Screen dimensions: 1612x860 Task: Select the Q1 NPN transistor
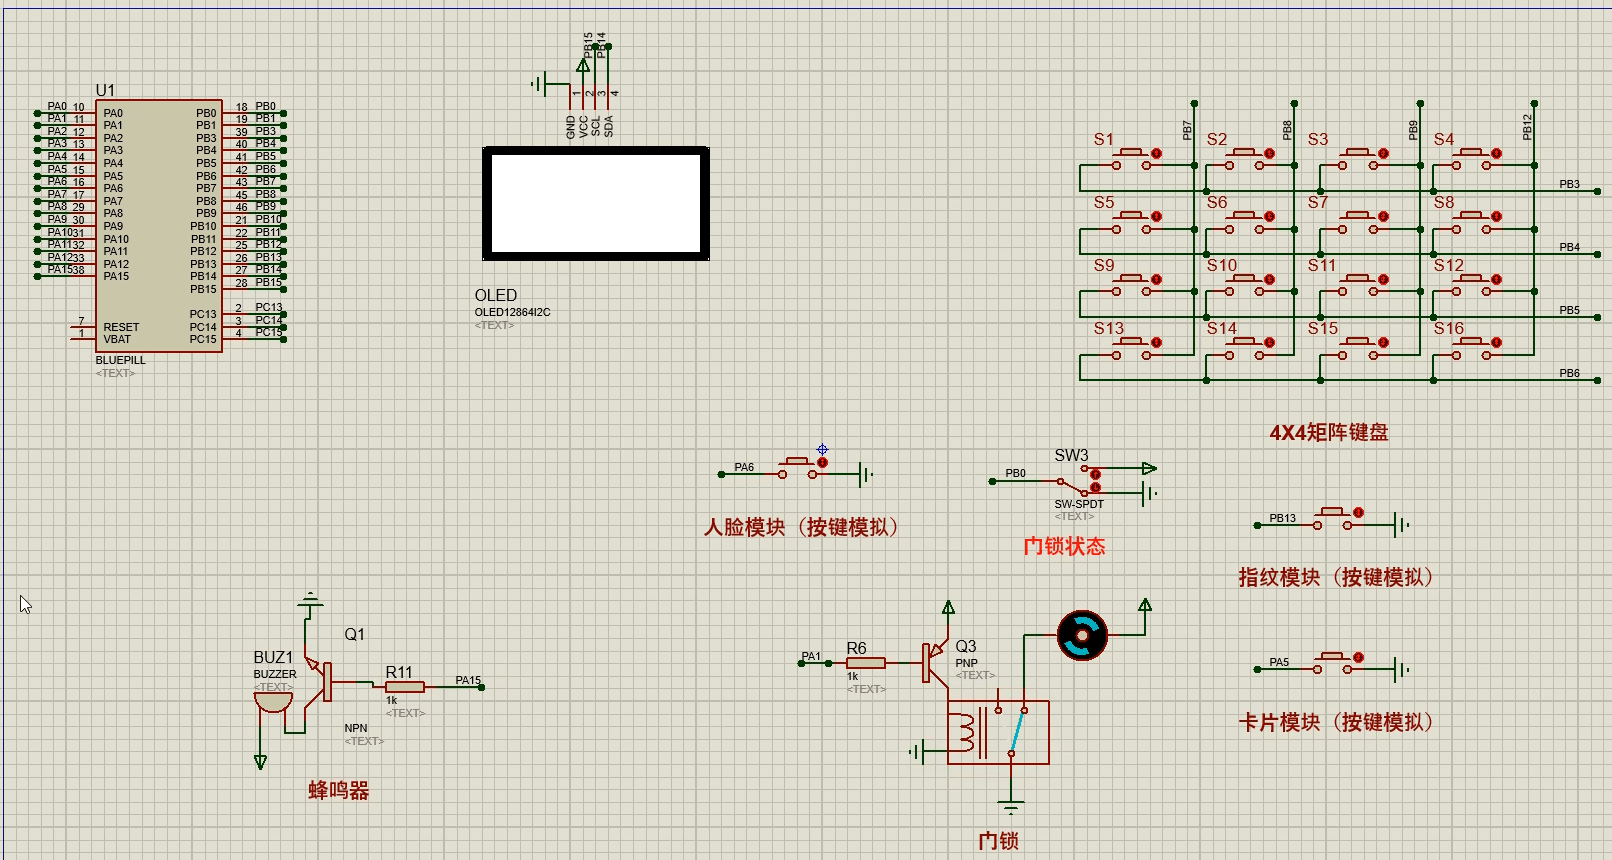coord(320,682)
